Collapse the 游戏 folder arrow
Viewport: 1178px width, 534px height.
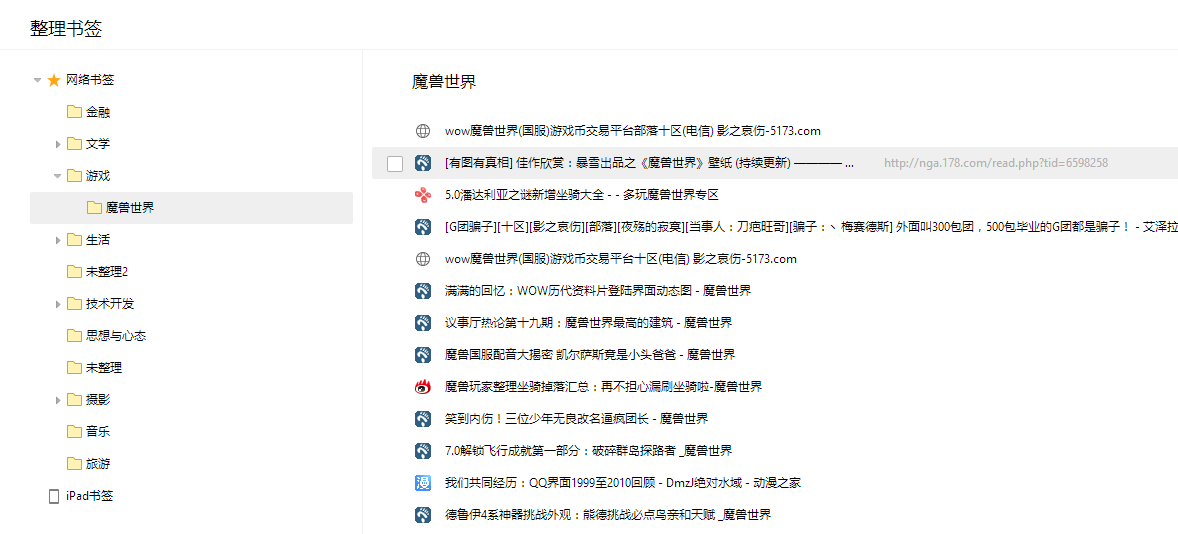click(x=57, y=176)
